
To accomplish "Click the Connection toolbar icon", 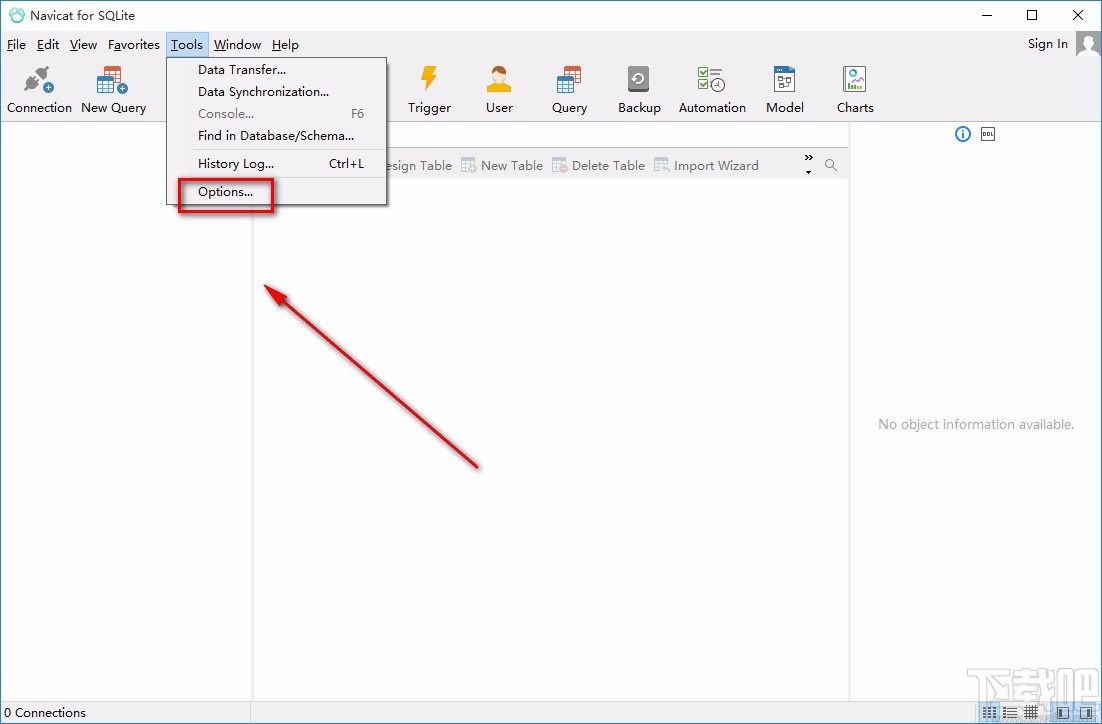I will [39, 89].
